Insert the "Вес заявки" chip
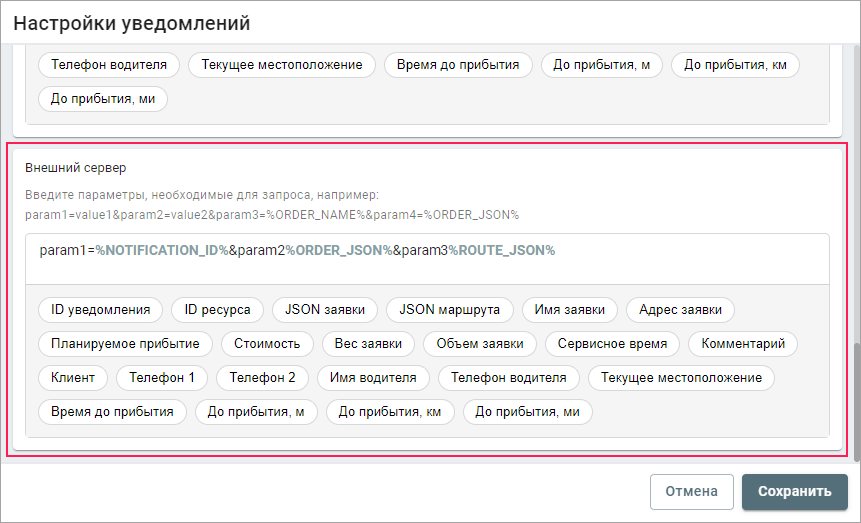This screenshot has height=523, width=861. click(x=368, y=344)
